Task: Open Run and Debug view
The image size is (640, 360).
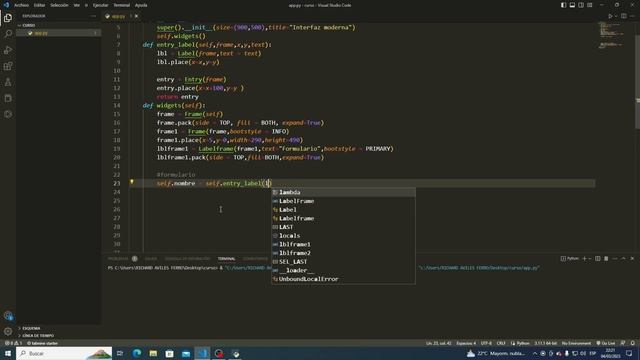Action: coord(8,50)
